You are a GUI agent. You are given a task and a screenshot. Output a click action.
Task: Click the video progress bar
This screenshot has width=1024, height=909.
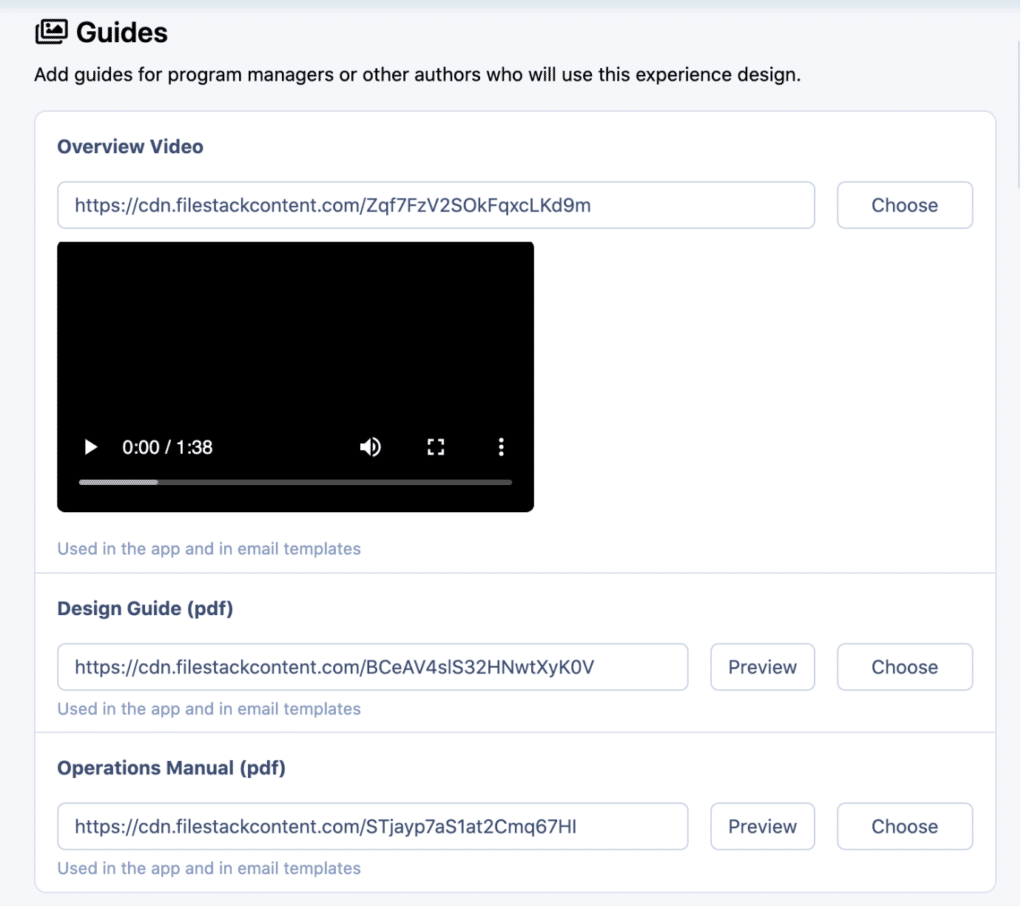click(295, 482)
